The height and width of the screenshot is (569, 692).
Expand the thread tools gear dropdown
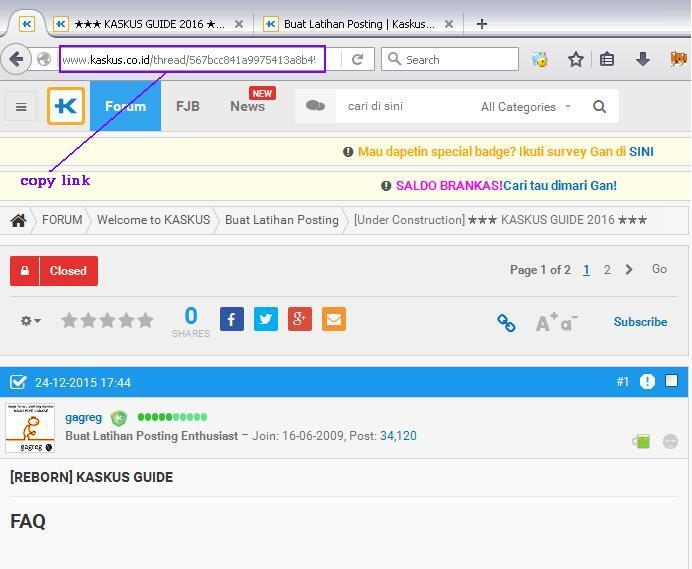30,320
